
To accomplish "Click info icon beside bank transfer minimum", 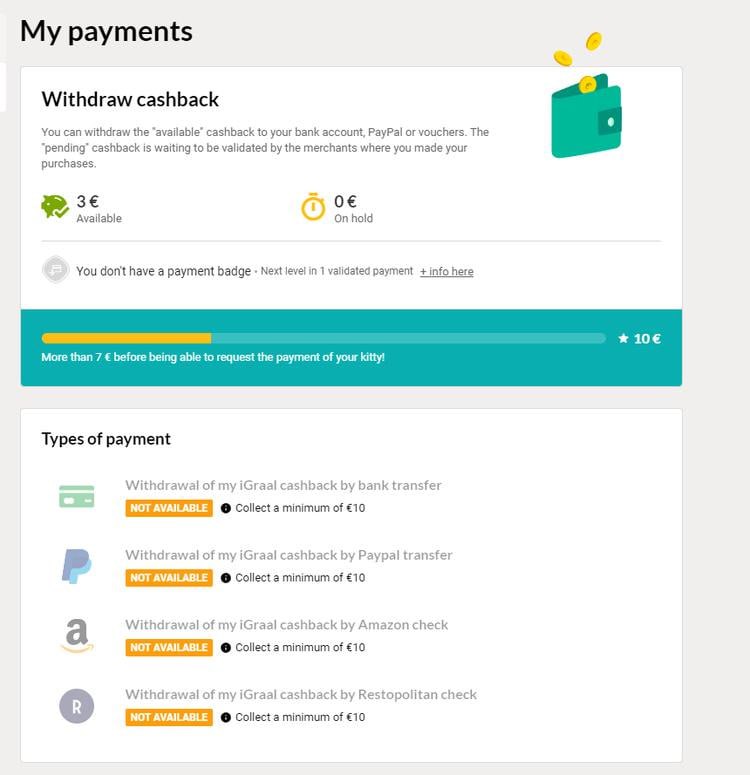I will click(x=226, y=508).
